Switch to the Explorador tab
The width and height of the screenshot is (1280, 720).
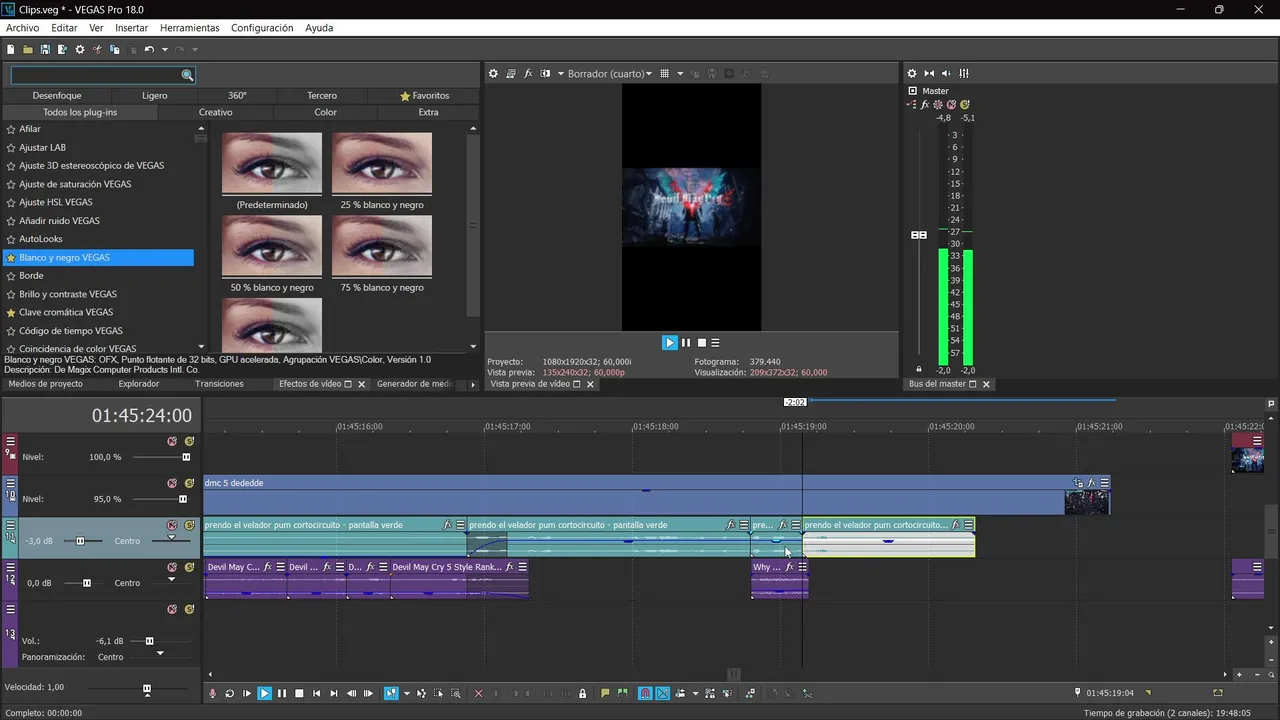tap(138, 384)
